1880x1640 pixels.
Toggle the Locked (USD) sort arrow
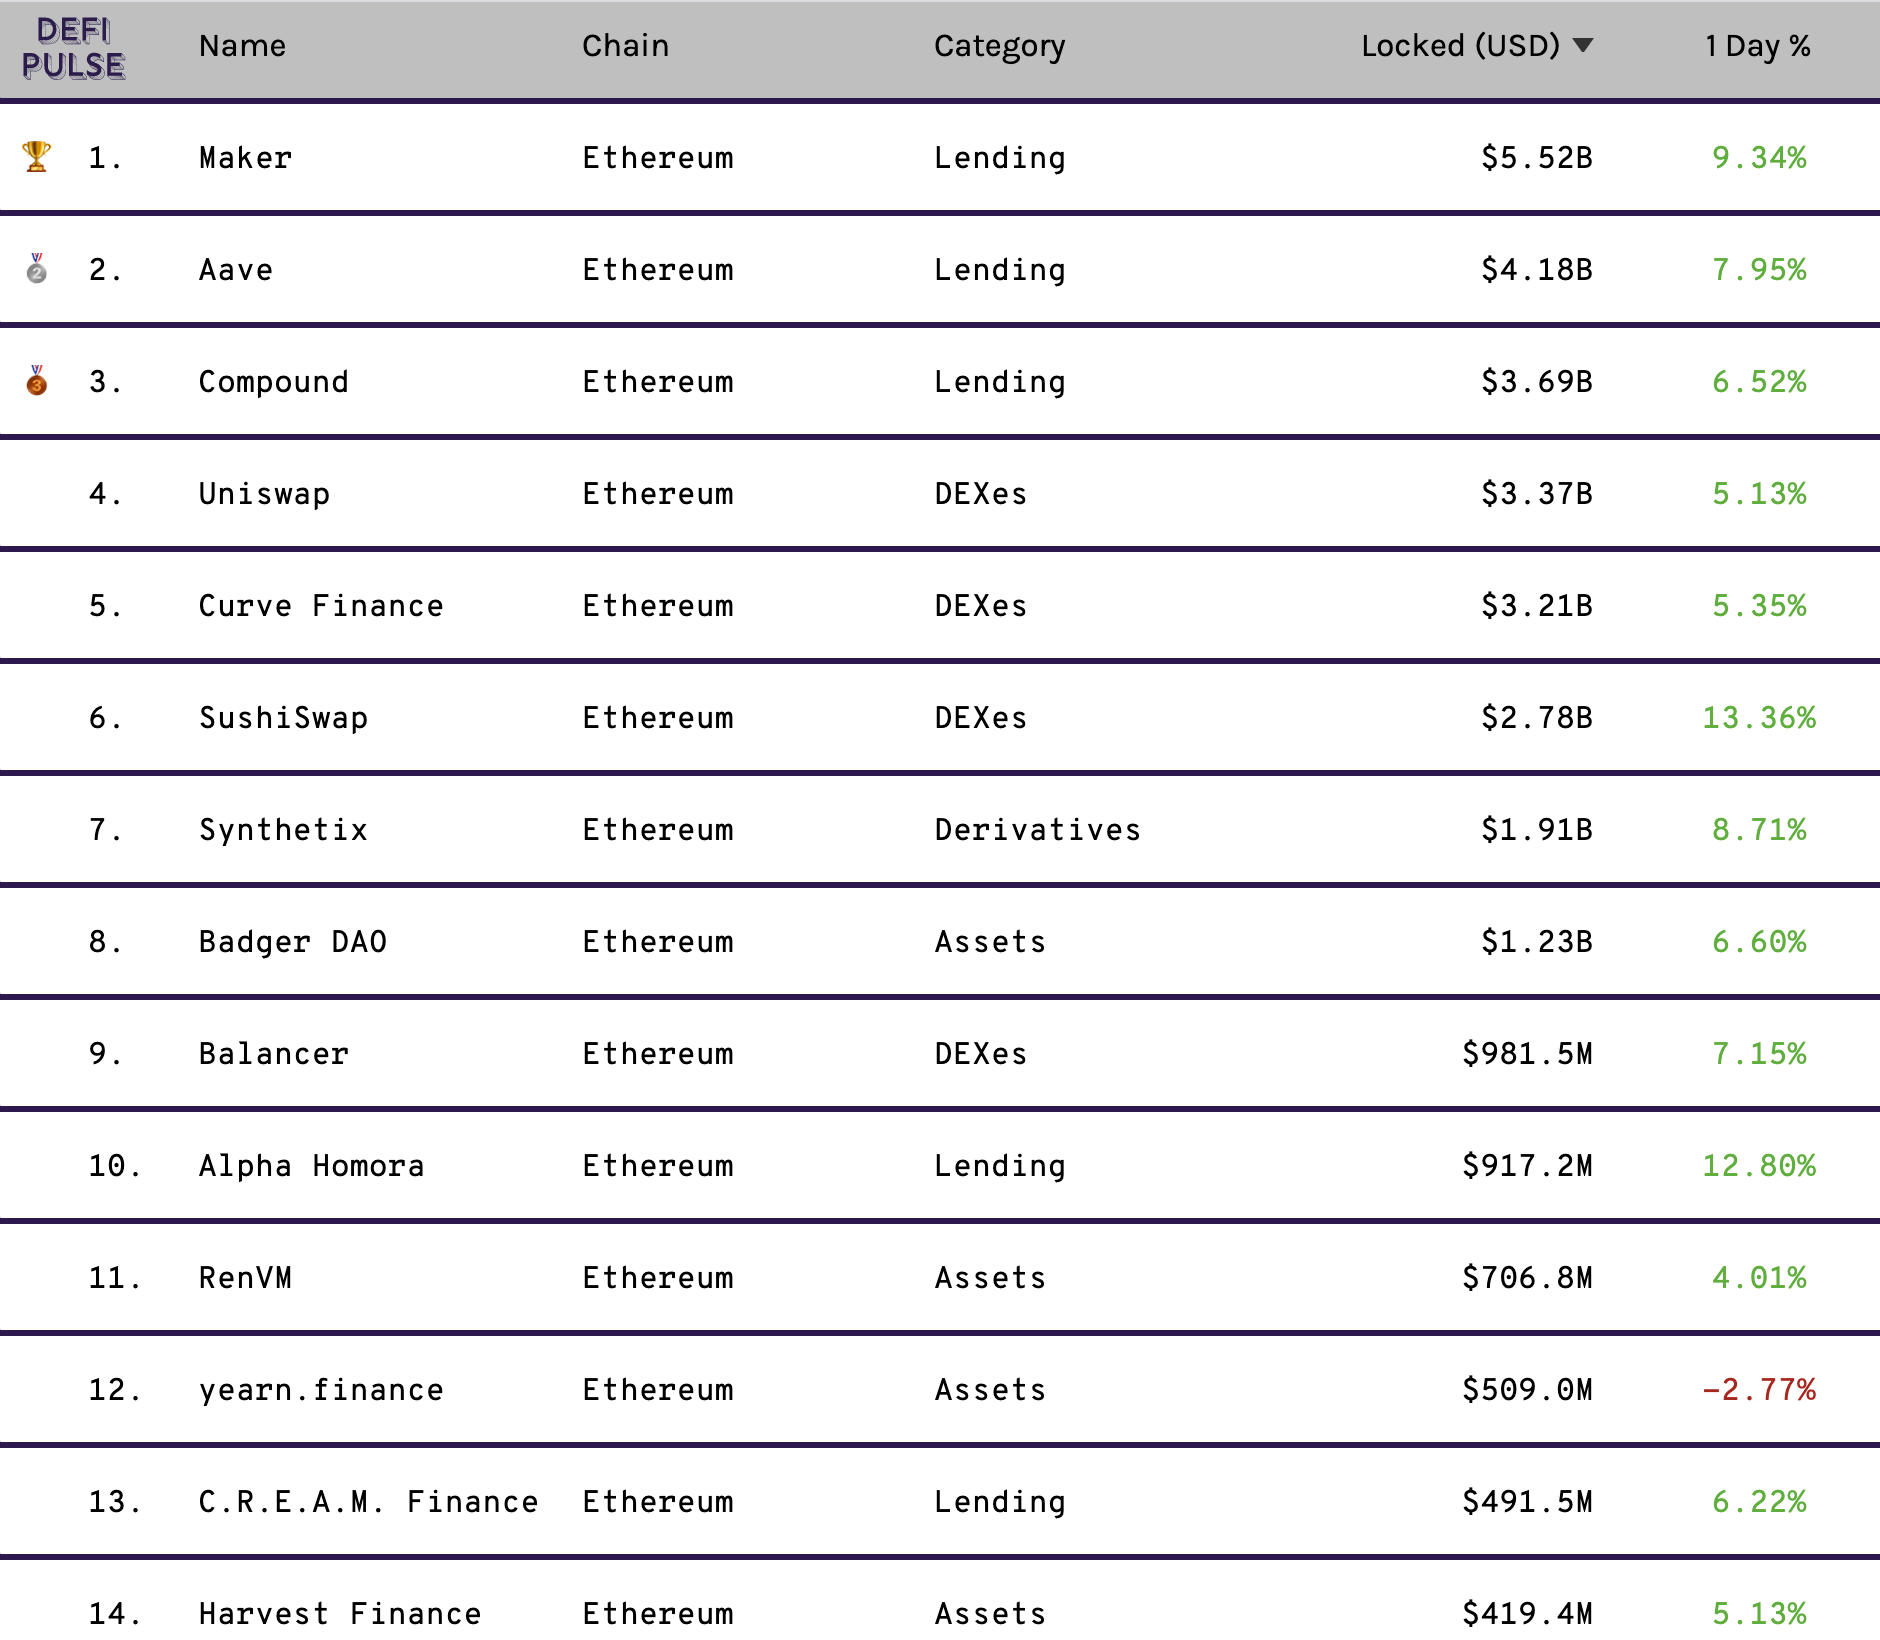coord(1583,45)
